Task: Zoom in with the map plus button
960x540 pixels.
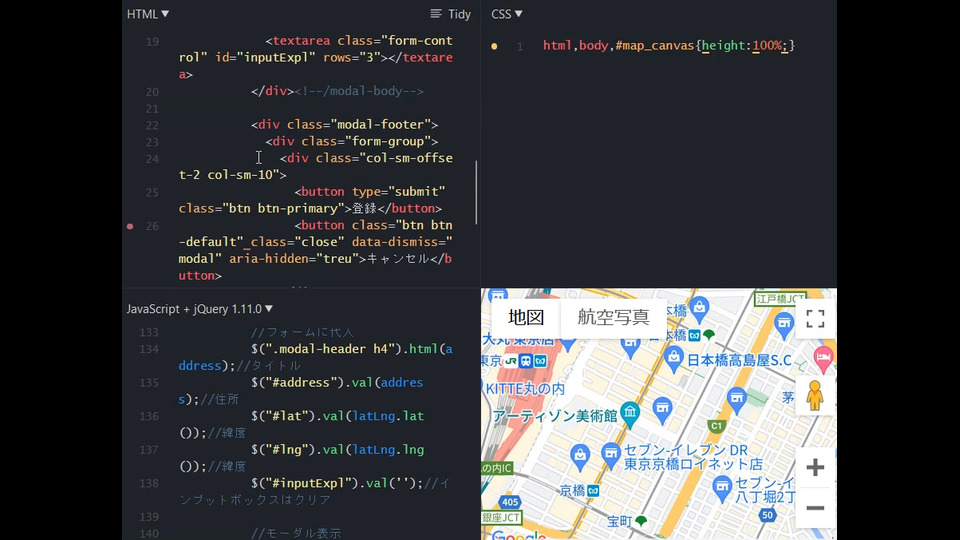Action: 815,468
